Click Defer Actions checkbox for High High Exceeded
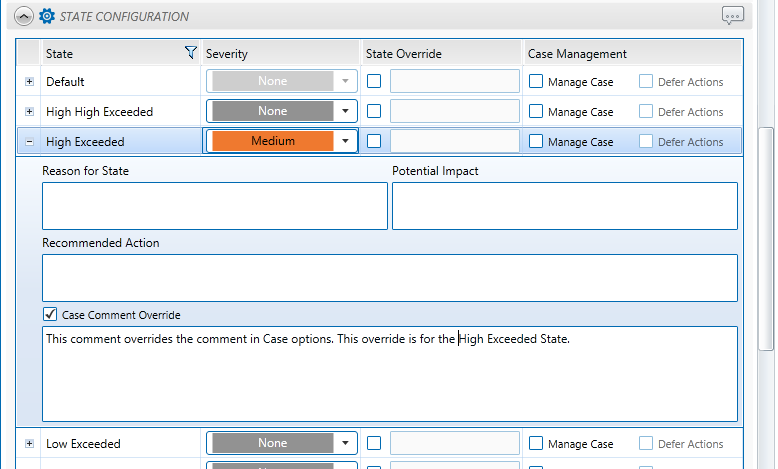 click(646, 111)
